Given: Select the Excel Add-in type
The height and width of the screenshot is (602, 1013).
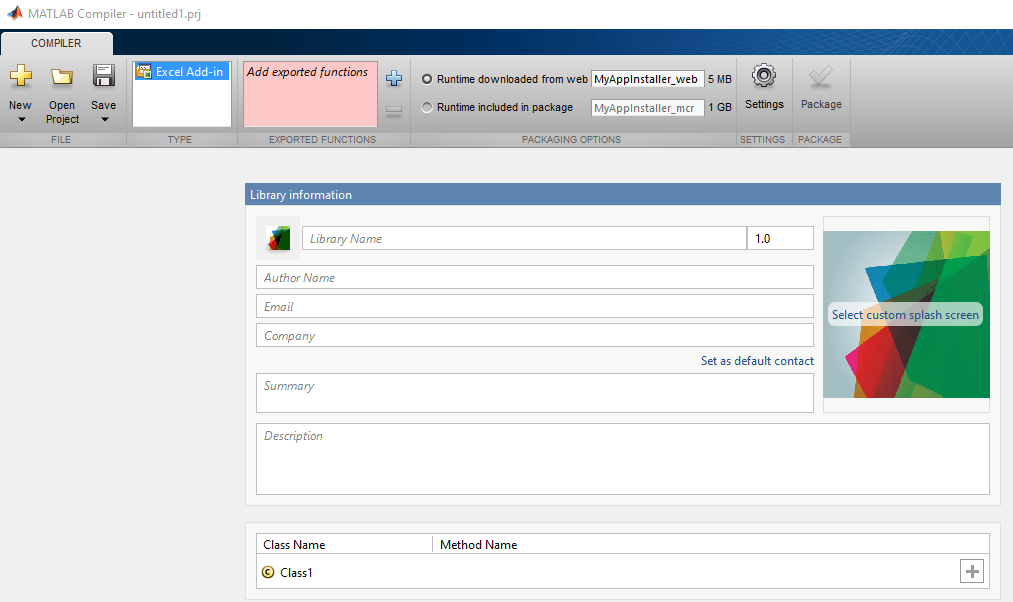Looking at the screenshot, I should [181, 71].
